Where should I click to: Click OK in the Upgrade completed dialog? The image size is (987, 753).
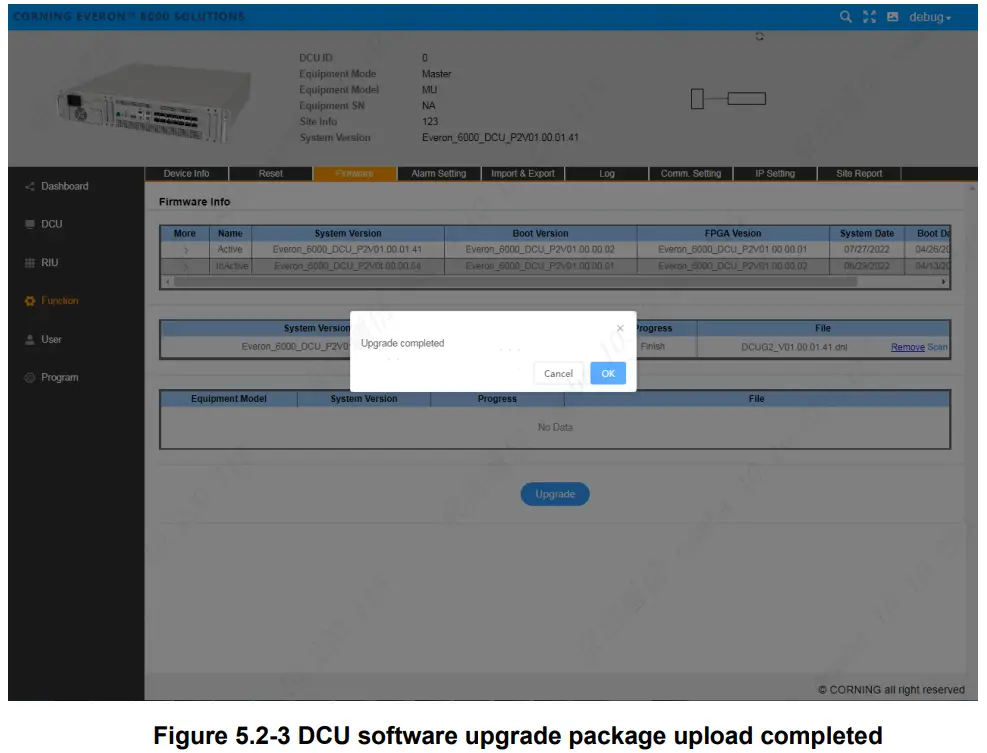tap(608, 373)
